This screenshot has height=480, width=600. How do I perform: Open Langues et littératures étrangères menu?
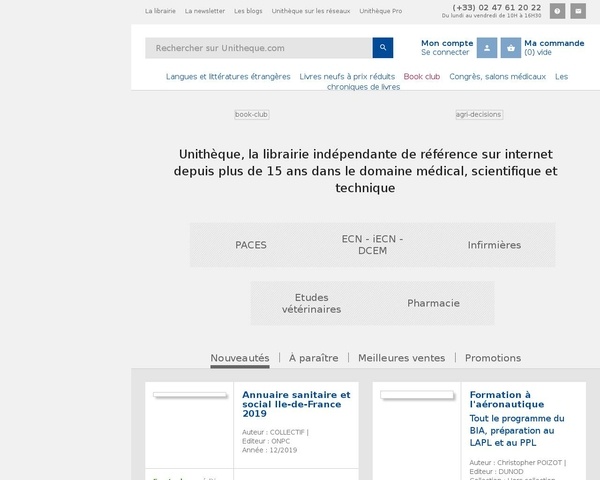click(x=228, y=77)
